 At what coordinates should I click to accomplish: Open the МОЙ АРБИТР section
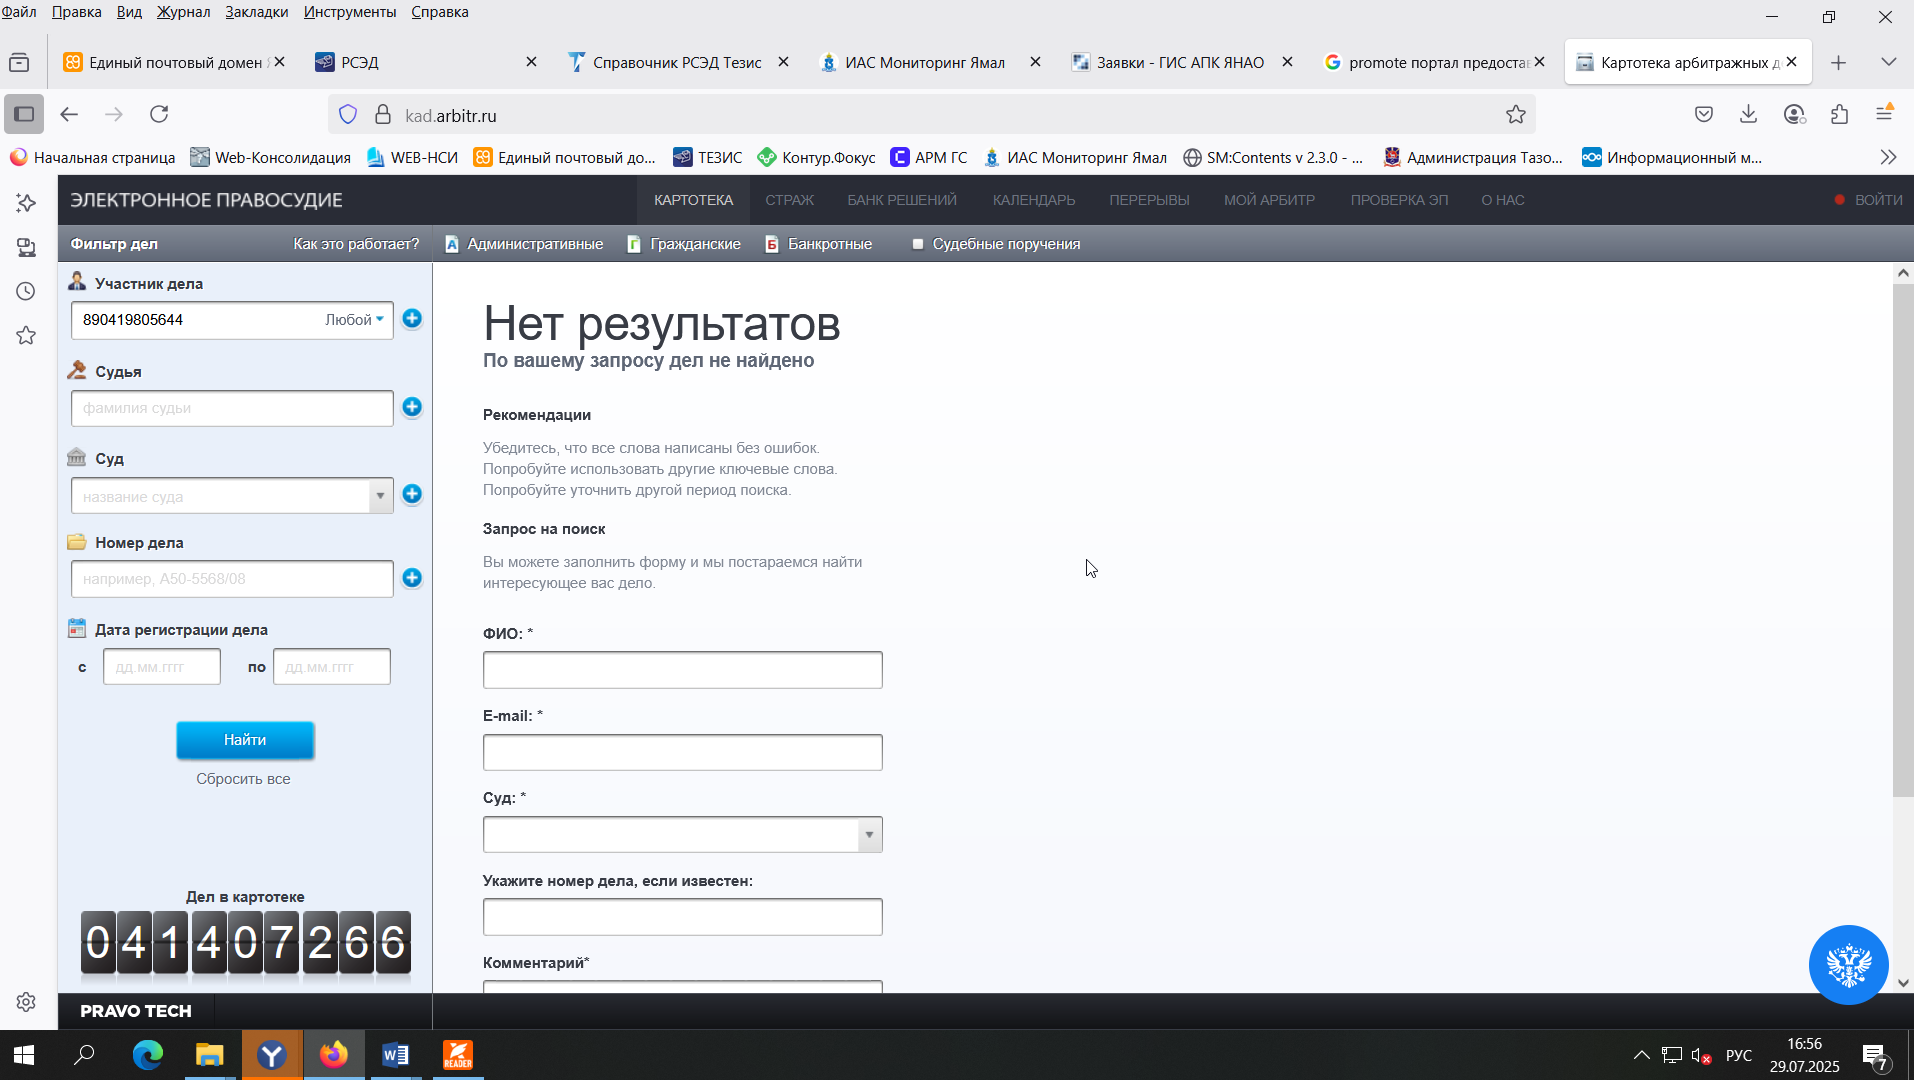pos(1269,200)
